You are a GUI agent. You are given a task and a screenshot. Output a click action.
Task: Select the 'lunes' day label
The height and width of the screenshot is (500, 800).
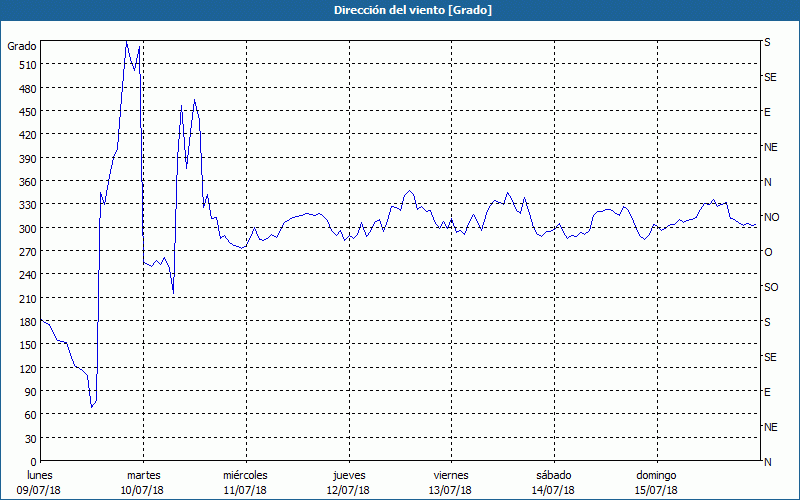(x=40, y=476)
